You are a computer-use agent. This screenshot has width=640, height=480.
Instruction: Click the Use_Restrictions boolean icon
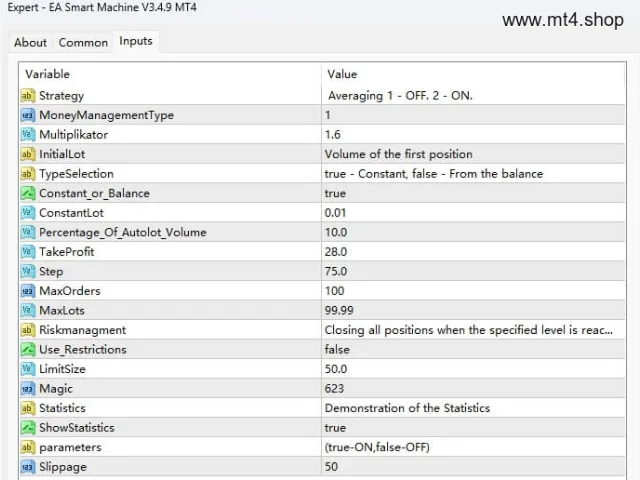coord(27,350)
